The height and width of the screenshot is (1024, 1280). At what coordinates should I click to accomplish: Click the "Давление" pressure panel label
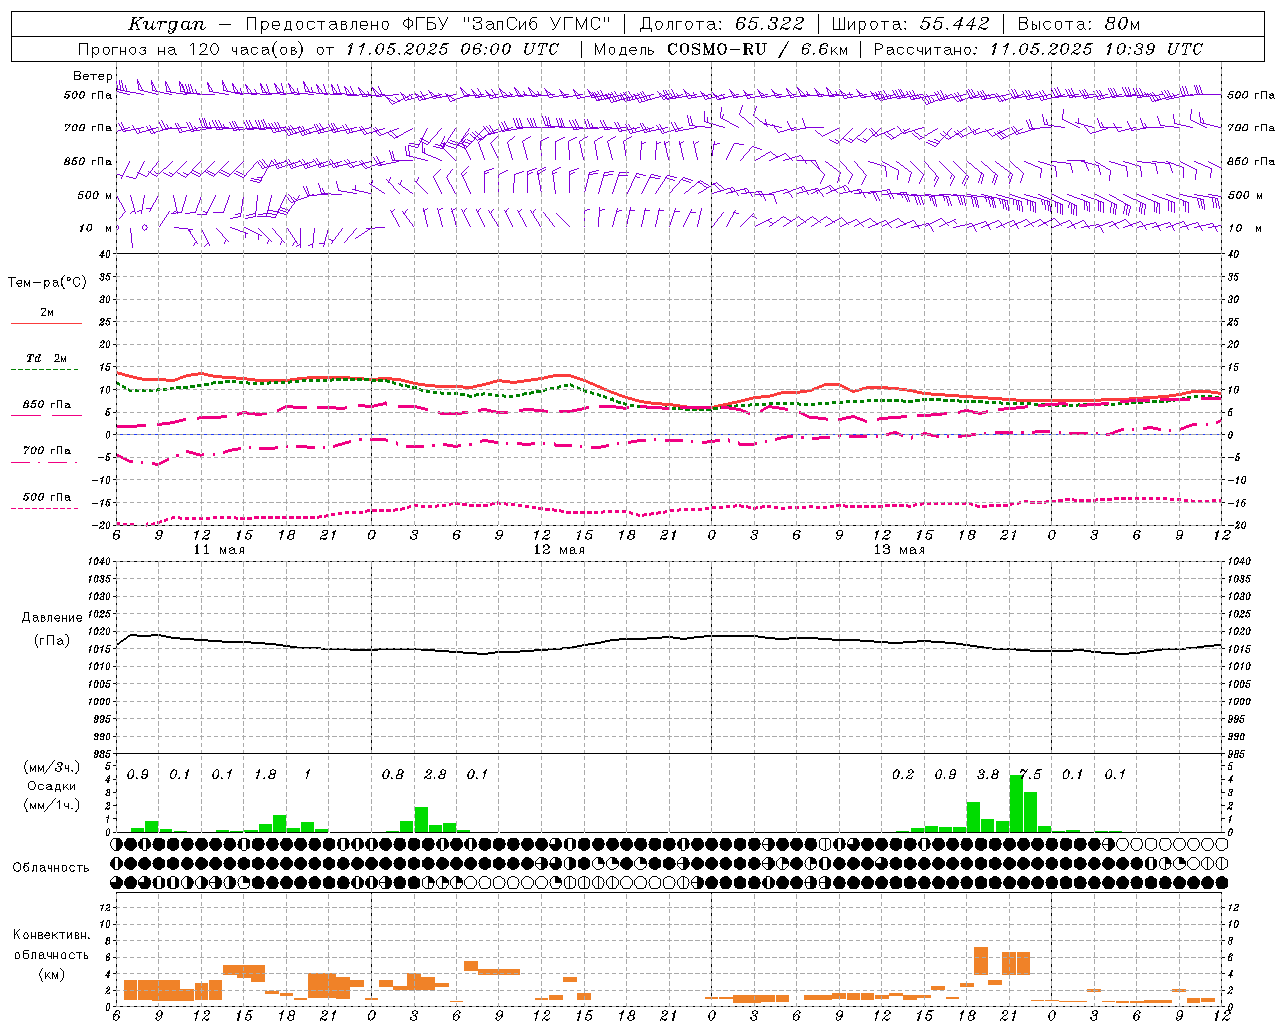pos(52,618)
